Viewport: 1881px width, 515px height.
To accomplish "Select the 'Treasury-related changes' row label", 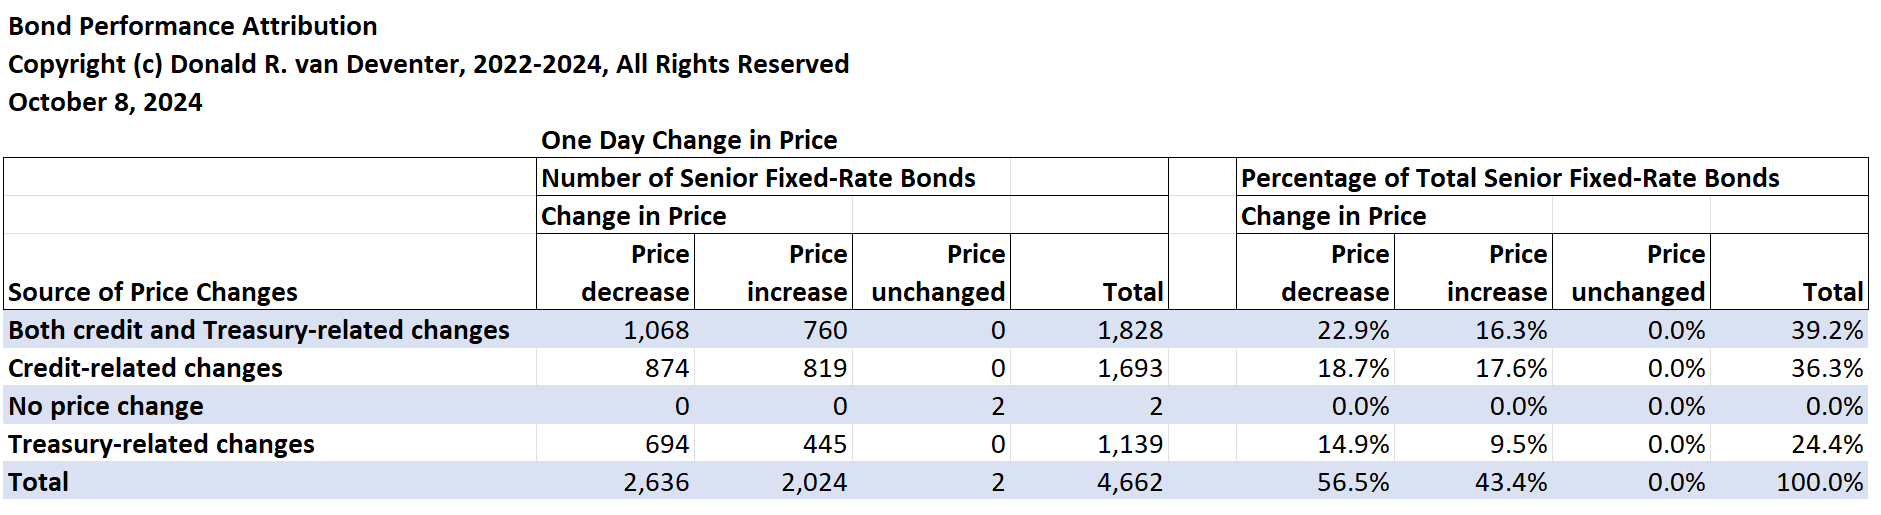I will pos(162,444).
